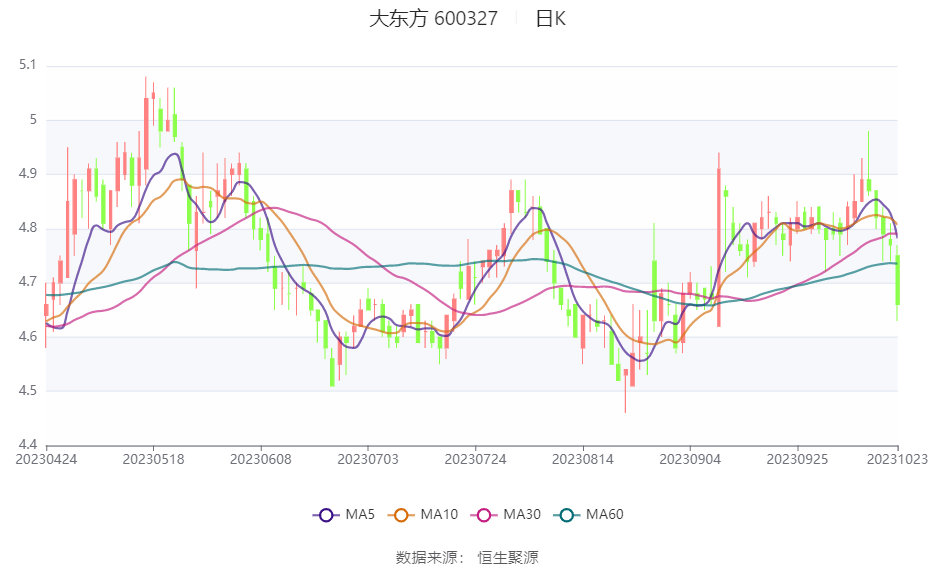Click the 恒生聚源 data source text

coord(507,557)
